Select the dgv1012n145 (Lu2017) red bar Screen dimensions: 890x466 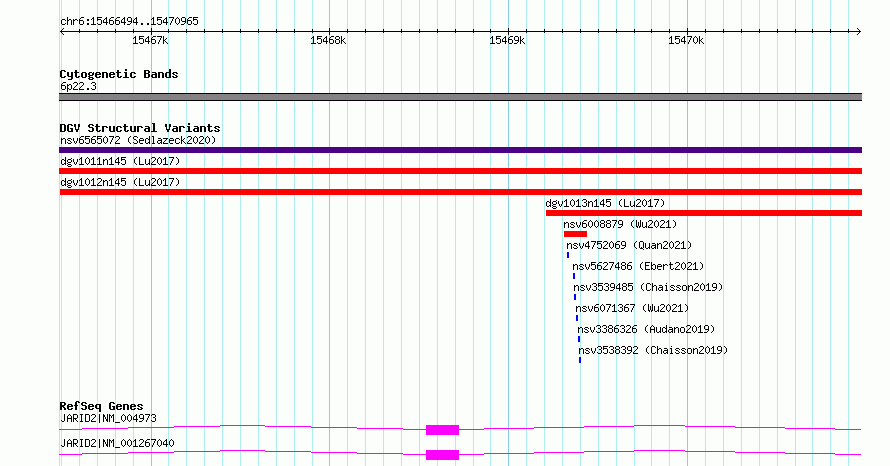click(x=460, y=192)
